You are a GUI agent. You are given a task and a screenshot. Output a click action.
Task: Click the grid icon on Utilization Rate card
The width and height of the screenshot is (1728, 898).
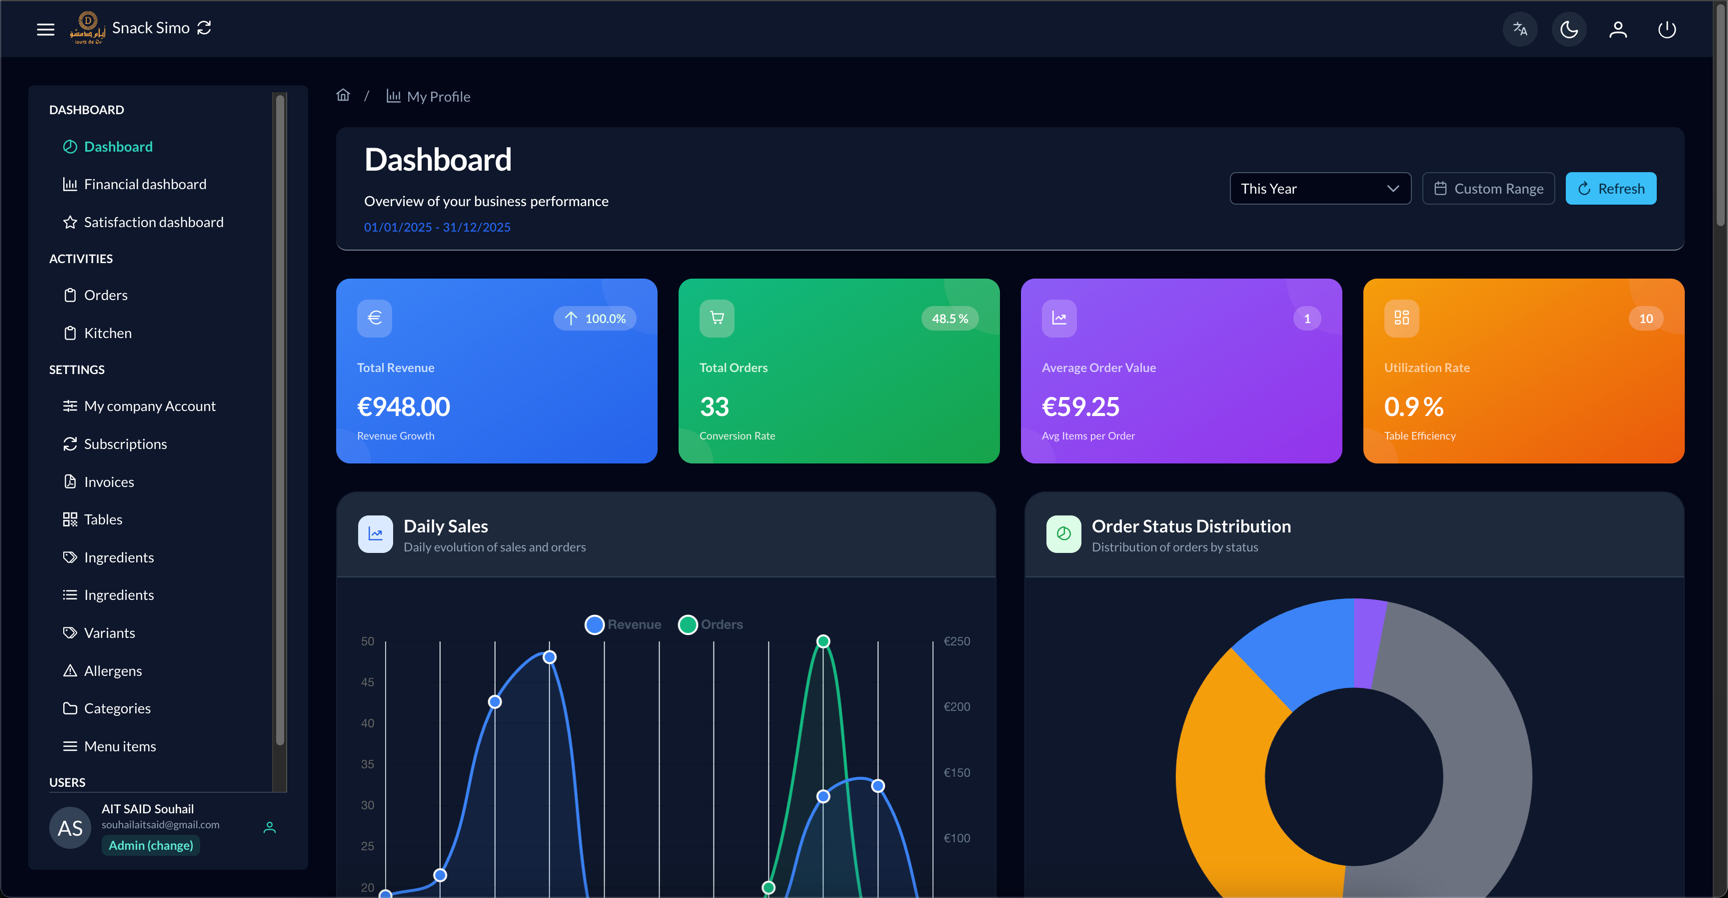[1402, 318]
